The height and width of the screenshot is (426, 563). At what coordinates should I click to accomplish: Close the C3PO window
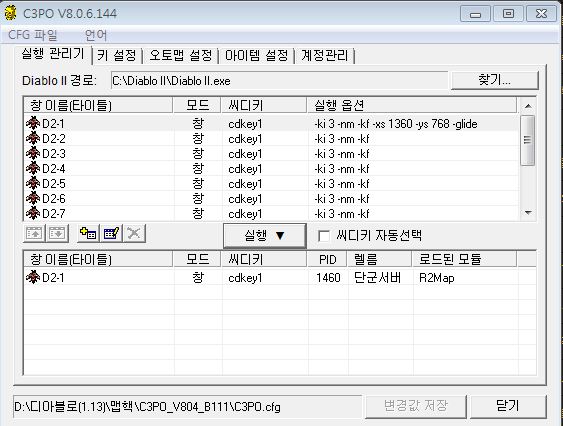pyautogui.click(x=541, y=14)
